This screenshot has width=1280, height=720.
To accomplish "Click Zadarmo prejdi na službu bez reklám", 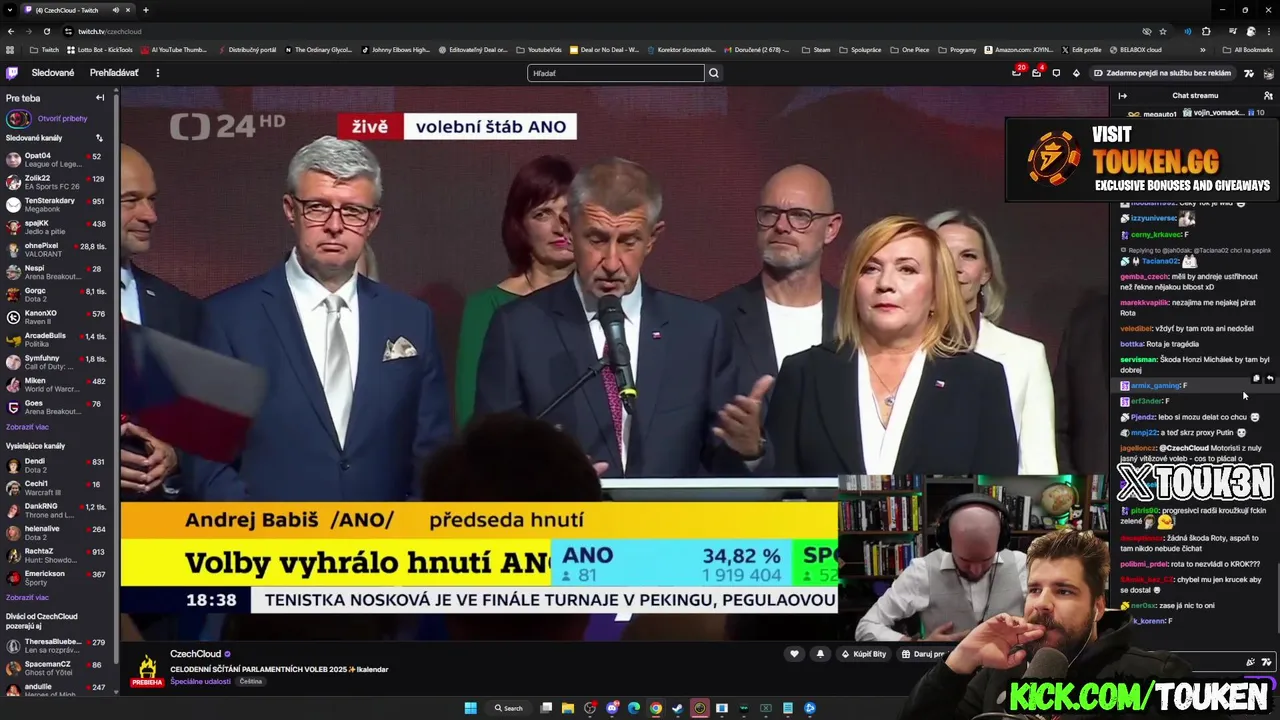I will [1162, 73].
